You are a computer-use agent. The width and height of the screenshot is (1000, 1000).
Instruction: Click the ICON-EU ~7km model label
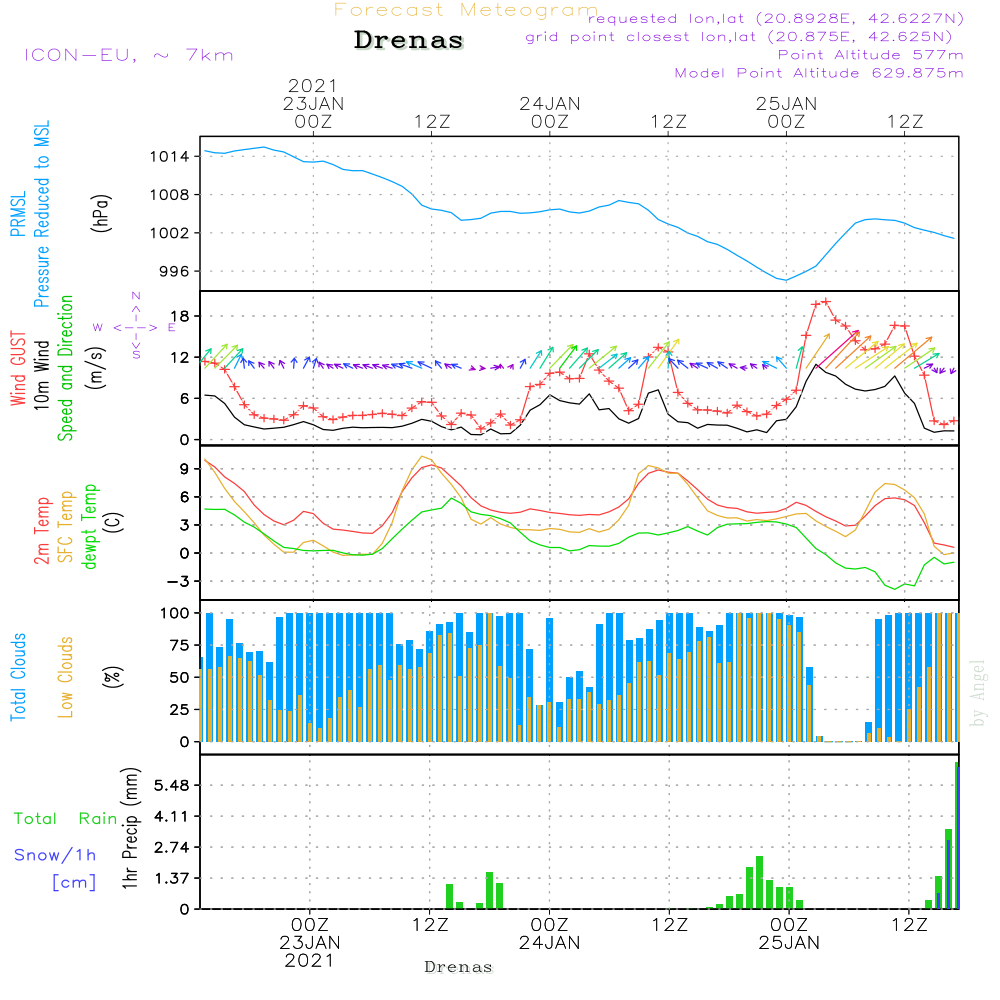tap(128, 55)
